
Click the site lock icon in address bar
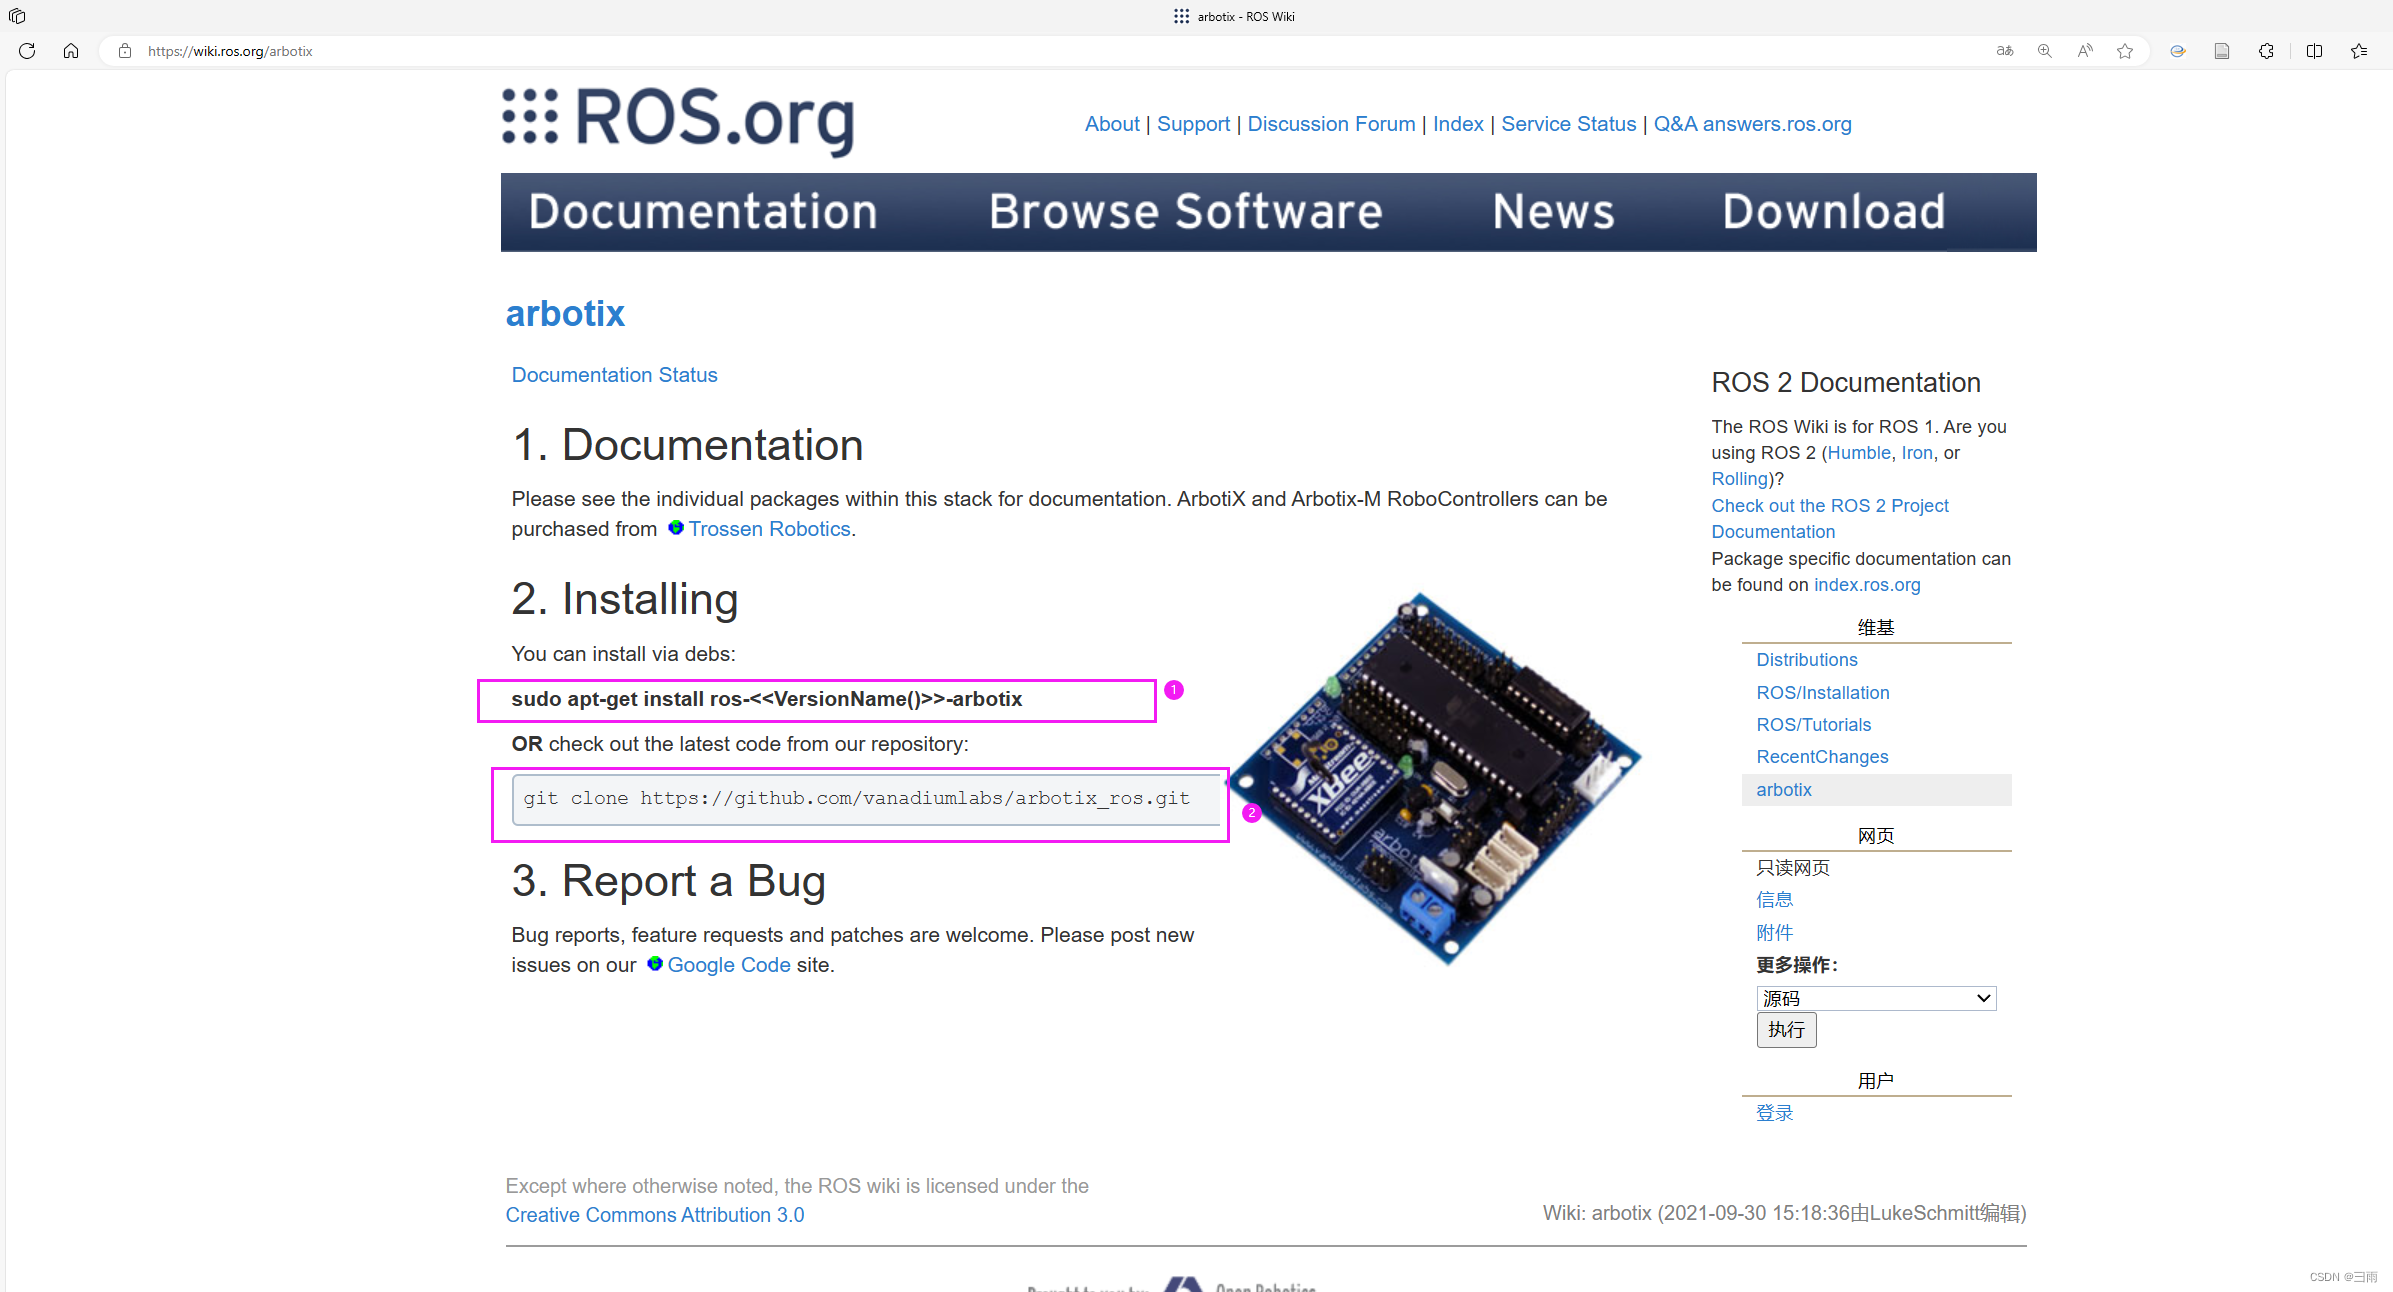coord(125,51)
